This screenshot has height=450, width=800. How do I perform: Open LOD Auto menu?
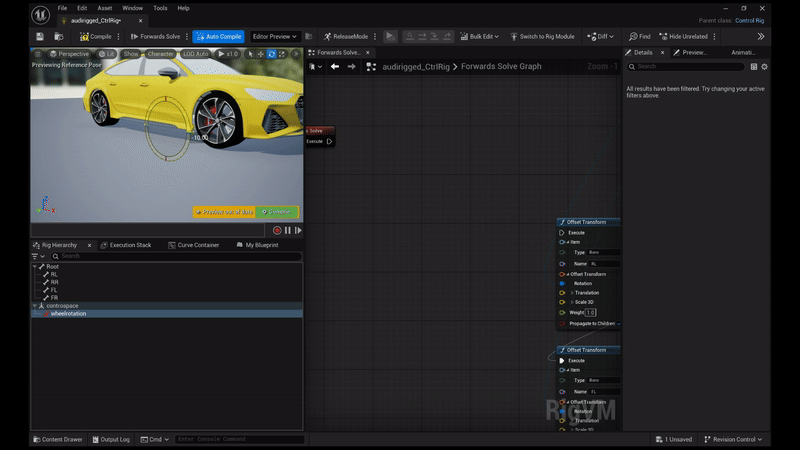(x=195, y=54)
